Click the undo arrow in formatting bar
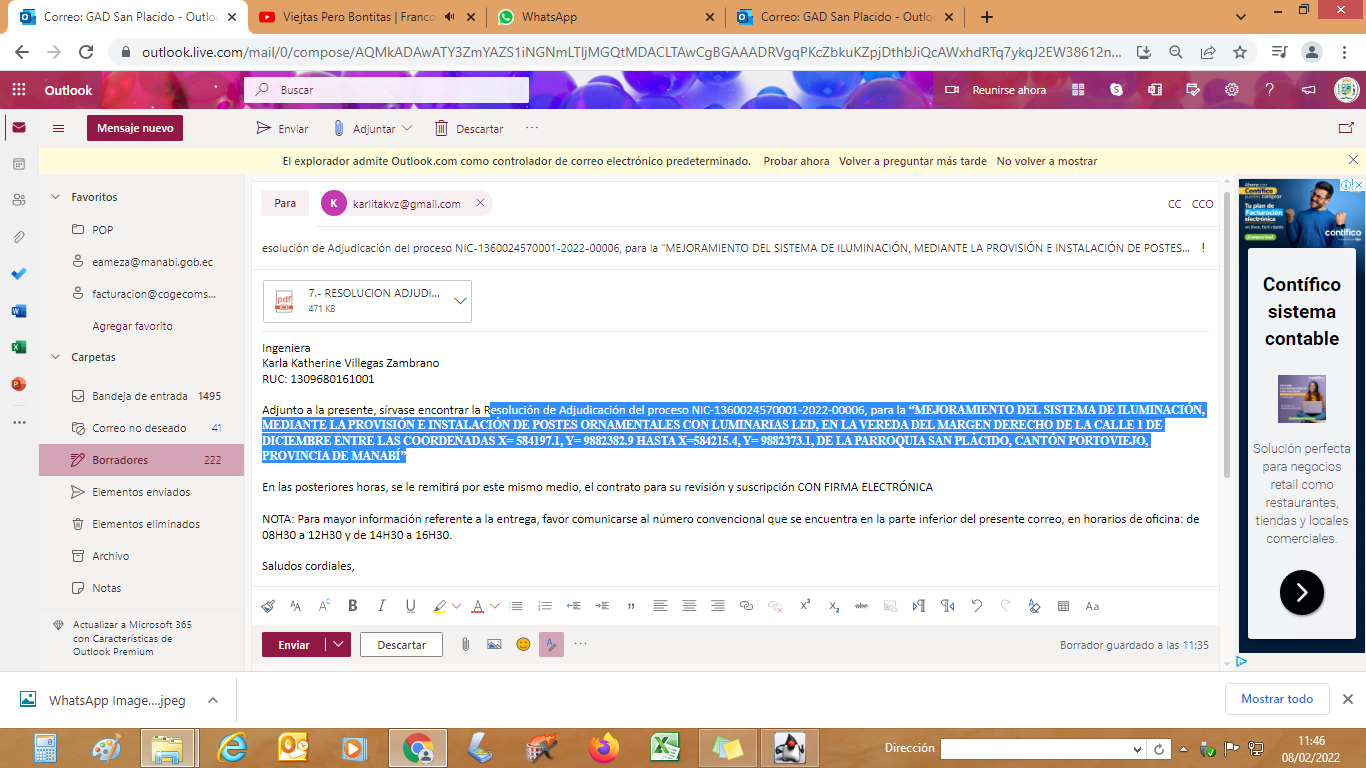 pos(977,606)
